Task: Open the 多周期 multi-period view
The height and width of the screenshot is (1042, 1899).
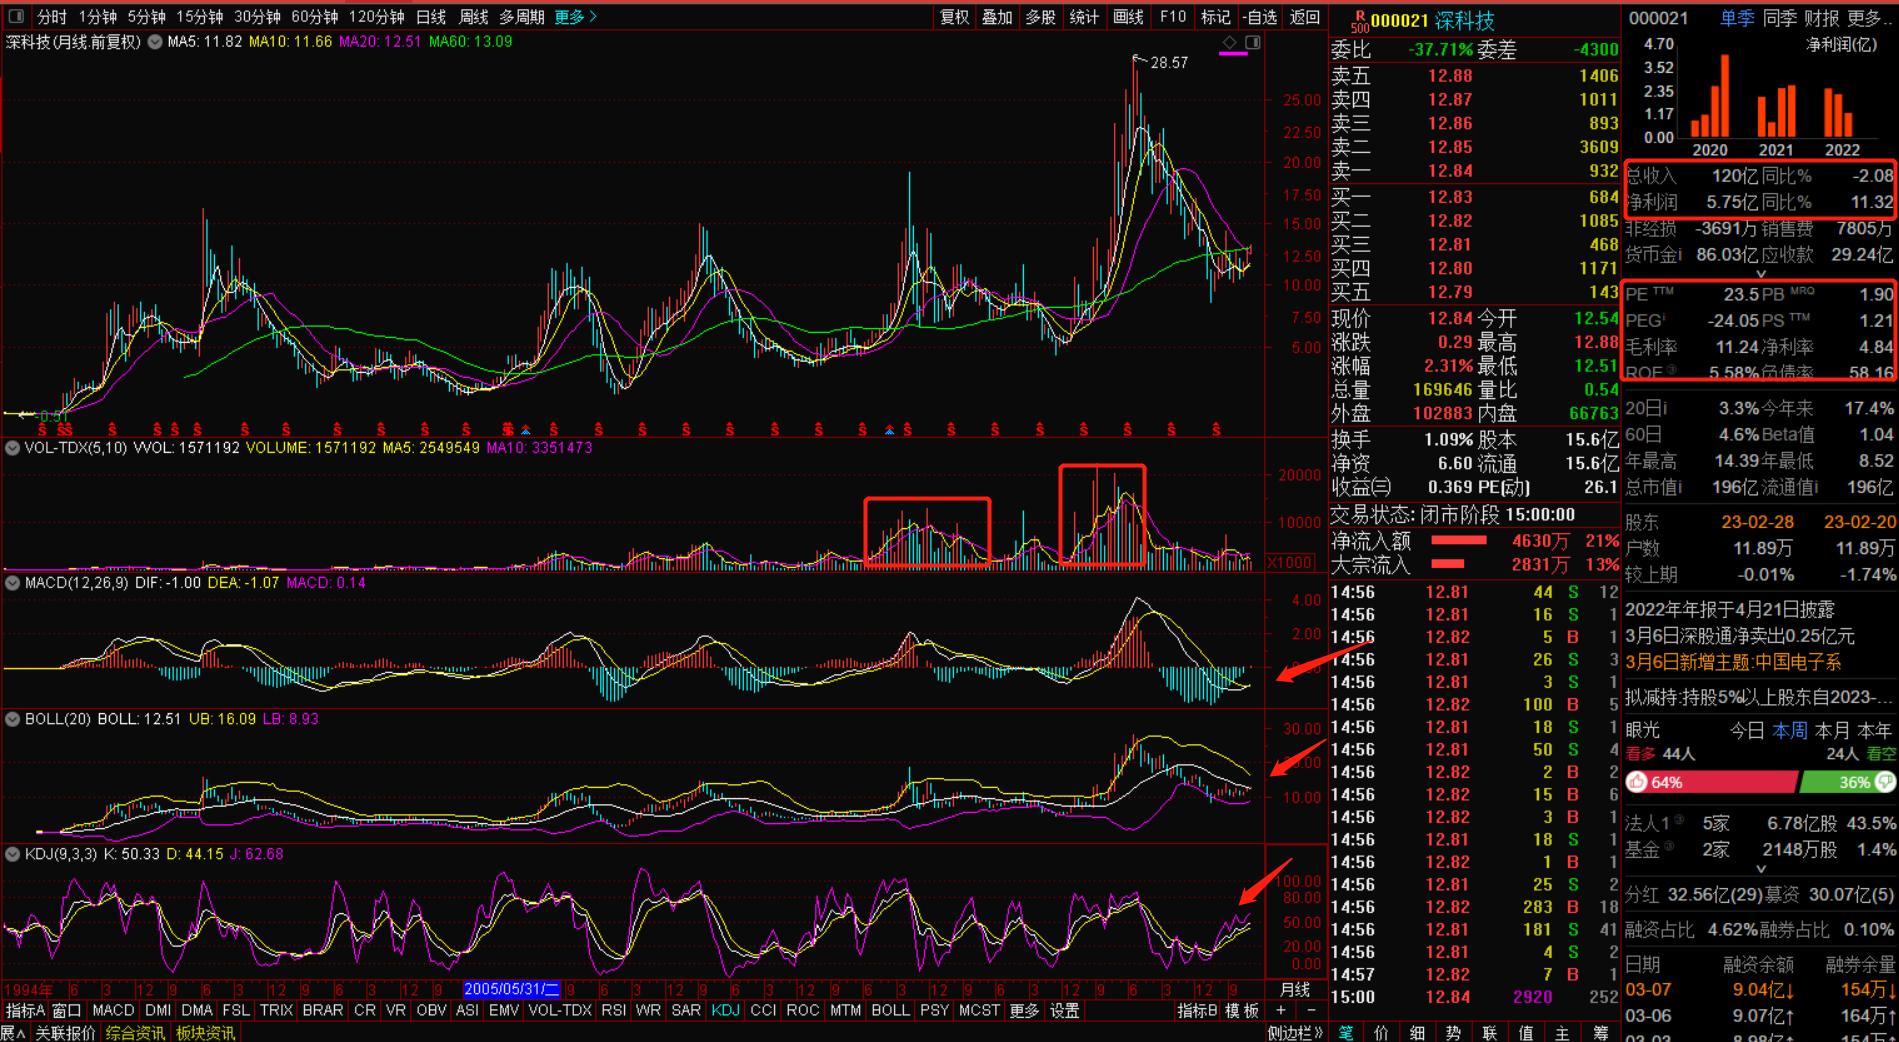Action: tap(522, 17)
